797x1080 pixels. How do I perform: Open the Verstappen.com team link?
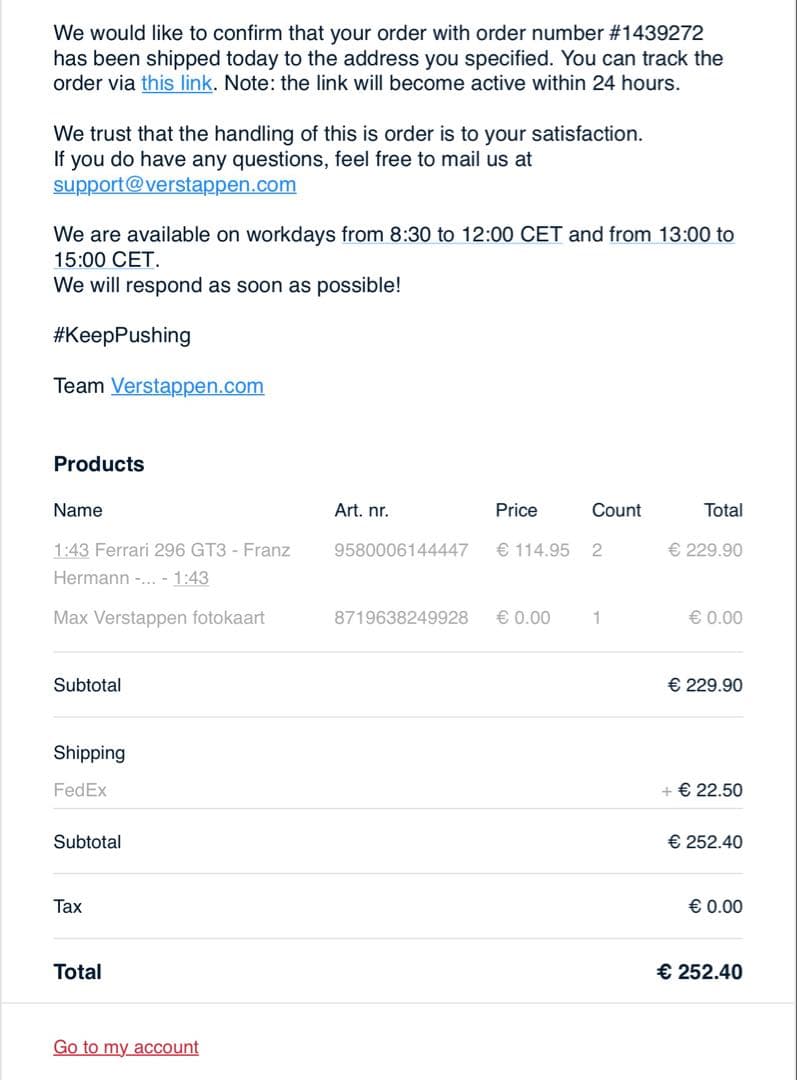(187, 386)
